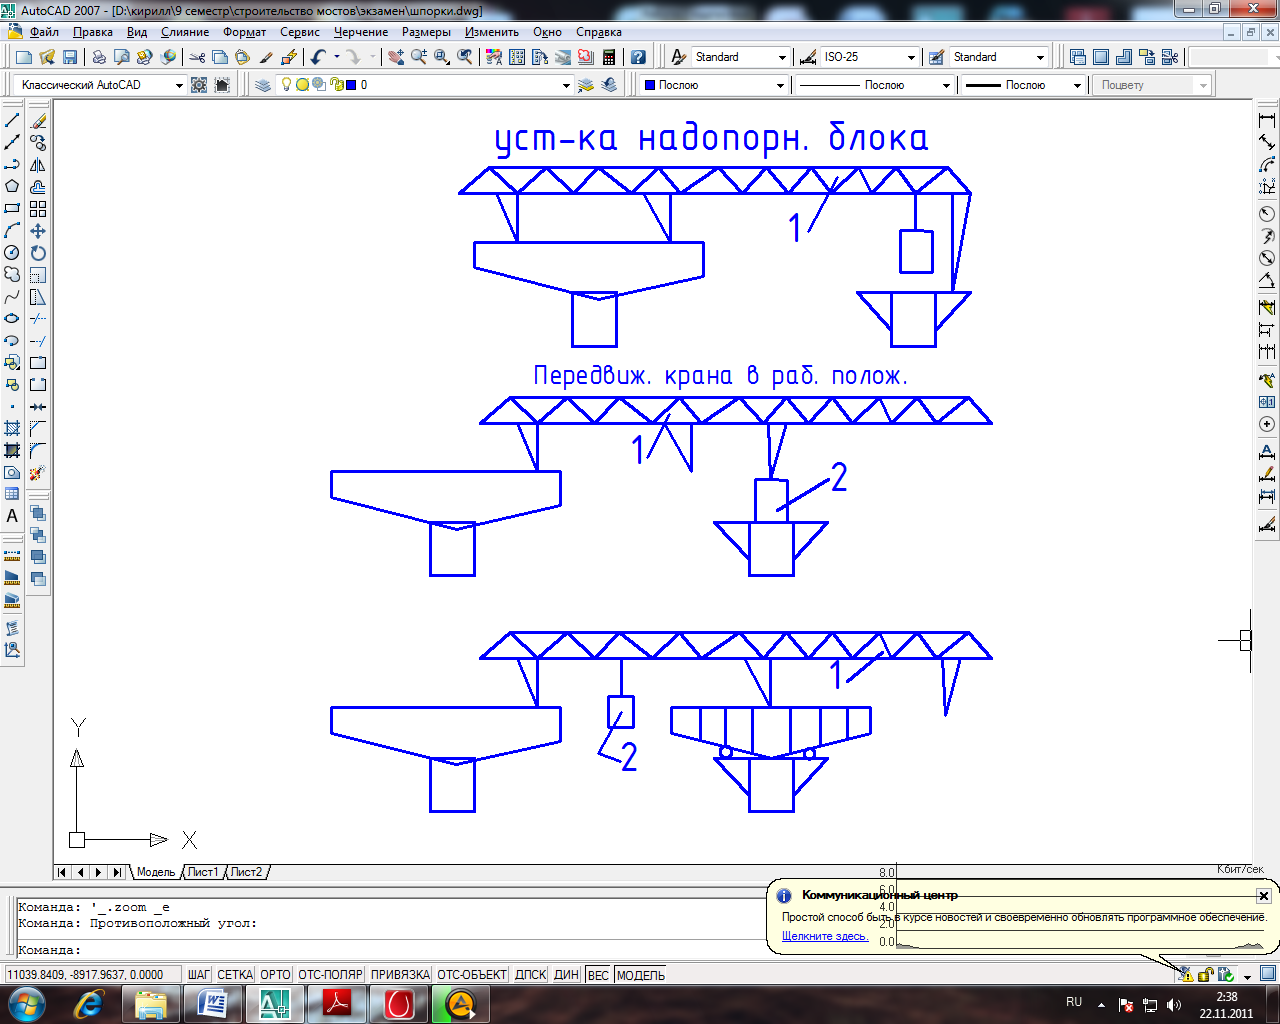1280x1024 pixels.
Task: Select the Polygon drawing tool
Action: coord(12,187)
